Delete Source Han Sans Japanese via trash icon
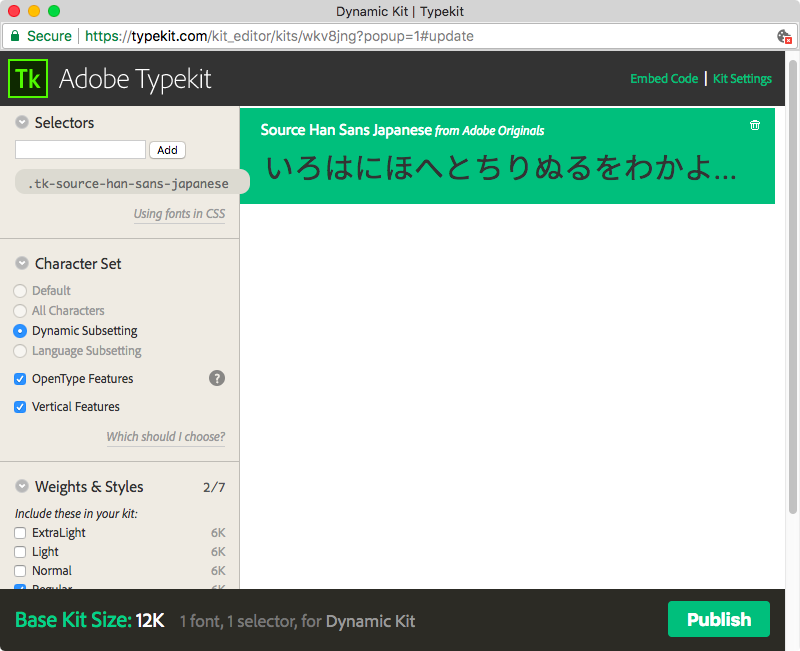This screenshot has height=651, width=800. pos(755,125)
